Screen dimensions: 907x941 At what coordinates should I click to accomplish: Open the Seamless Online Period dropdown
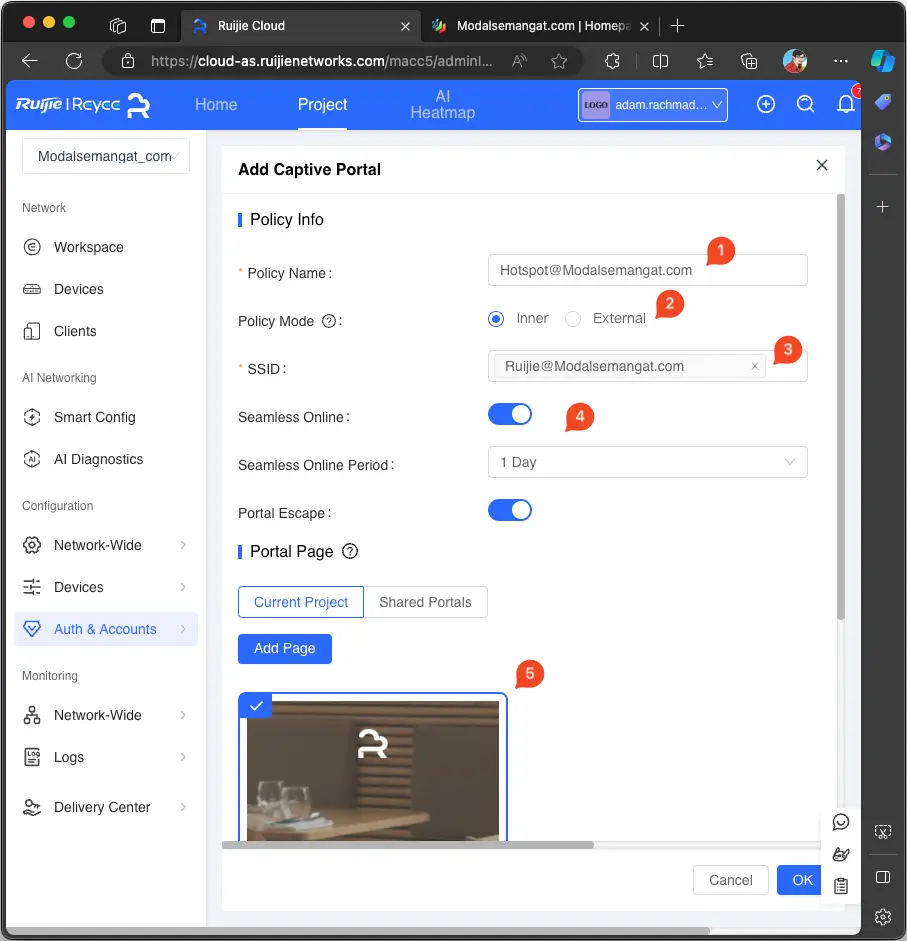tap(648, 462)
